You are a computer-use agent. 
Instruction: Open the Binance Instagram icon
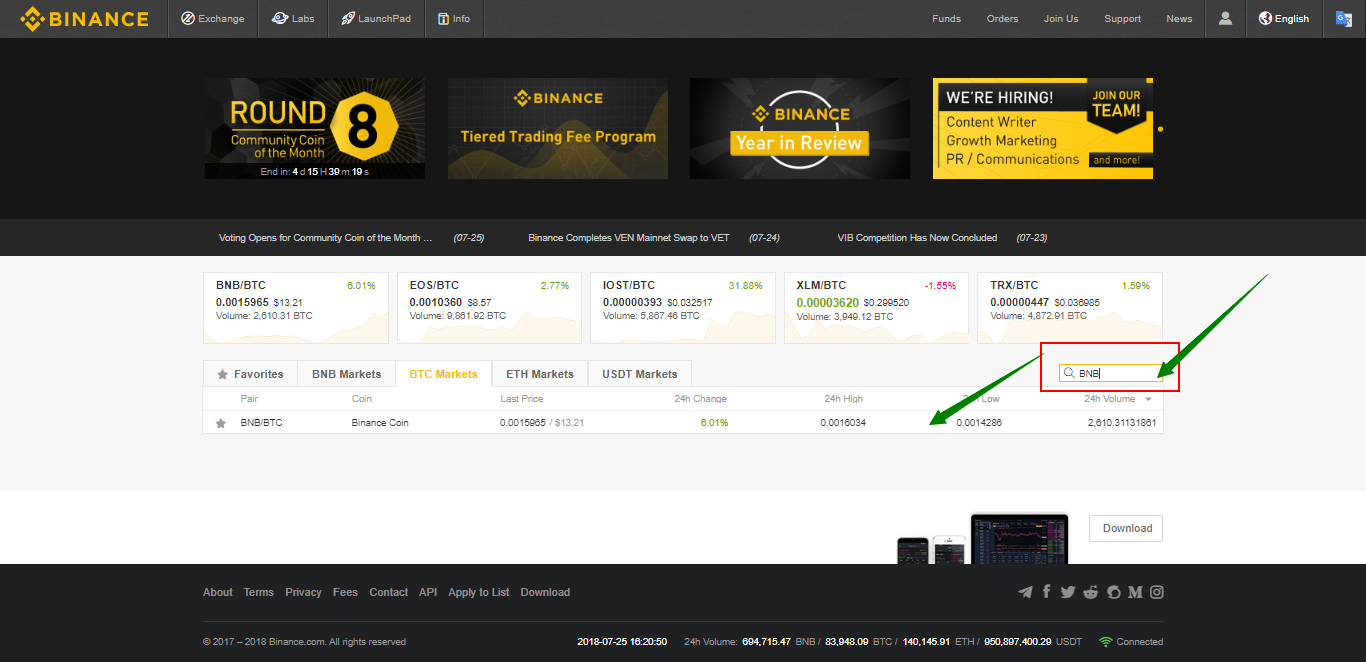click(x=1157, y=592)
